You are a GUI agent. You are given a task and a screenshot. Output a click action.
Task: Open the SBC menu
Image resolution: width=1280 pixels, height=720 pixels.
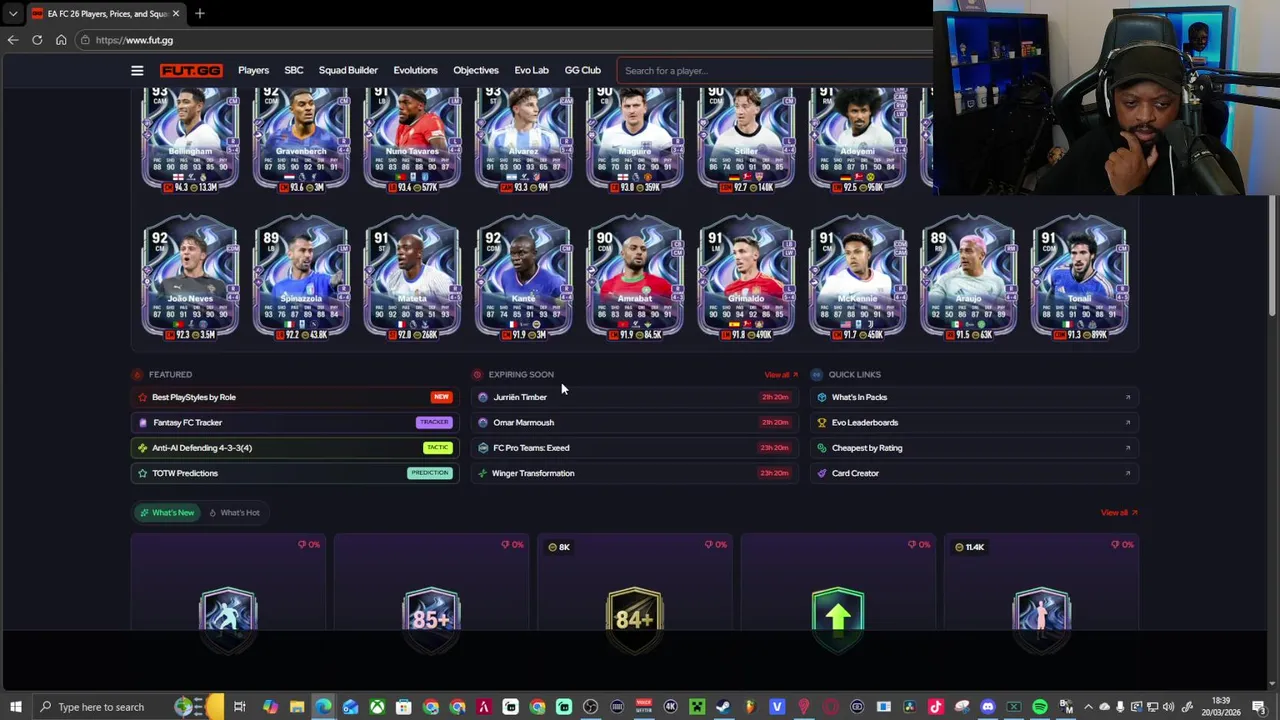pos(294,70)
